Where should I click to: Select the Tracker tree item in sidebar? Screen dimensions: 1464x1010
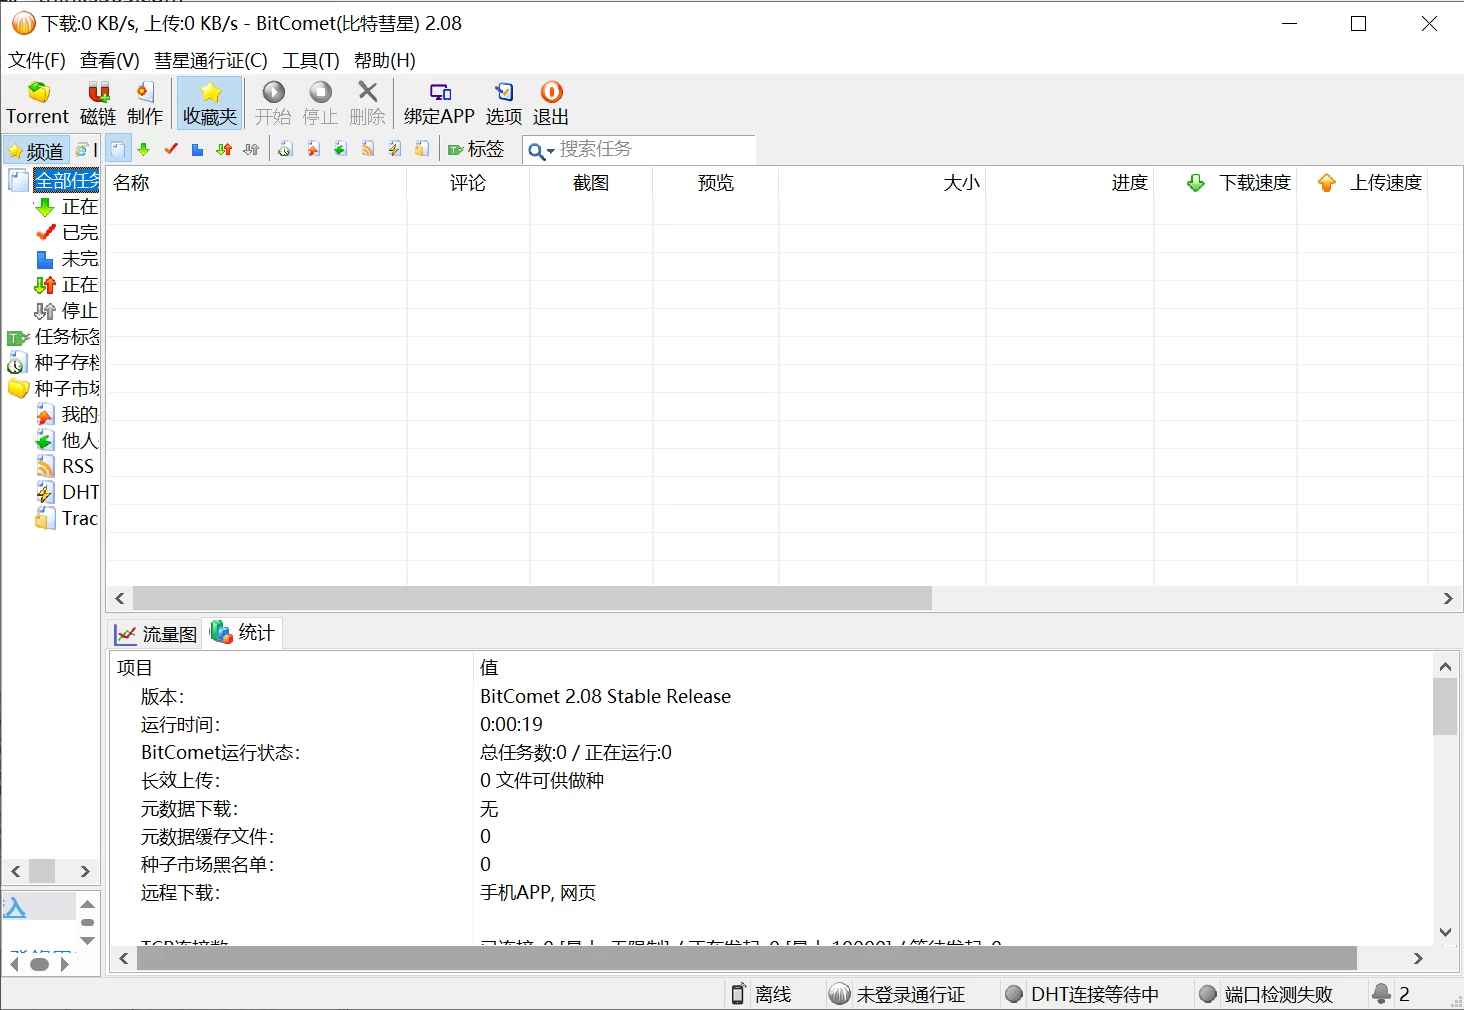[x=79, y=518]
